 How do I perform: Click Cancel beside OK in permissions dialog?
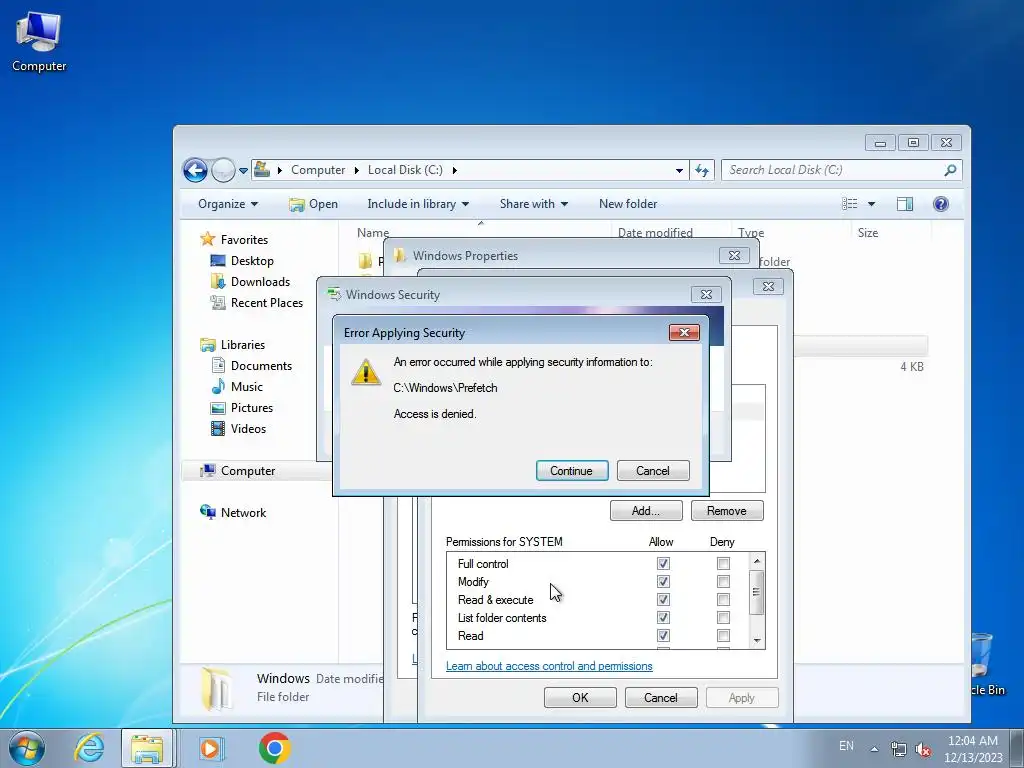click(661, 697)
